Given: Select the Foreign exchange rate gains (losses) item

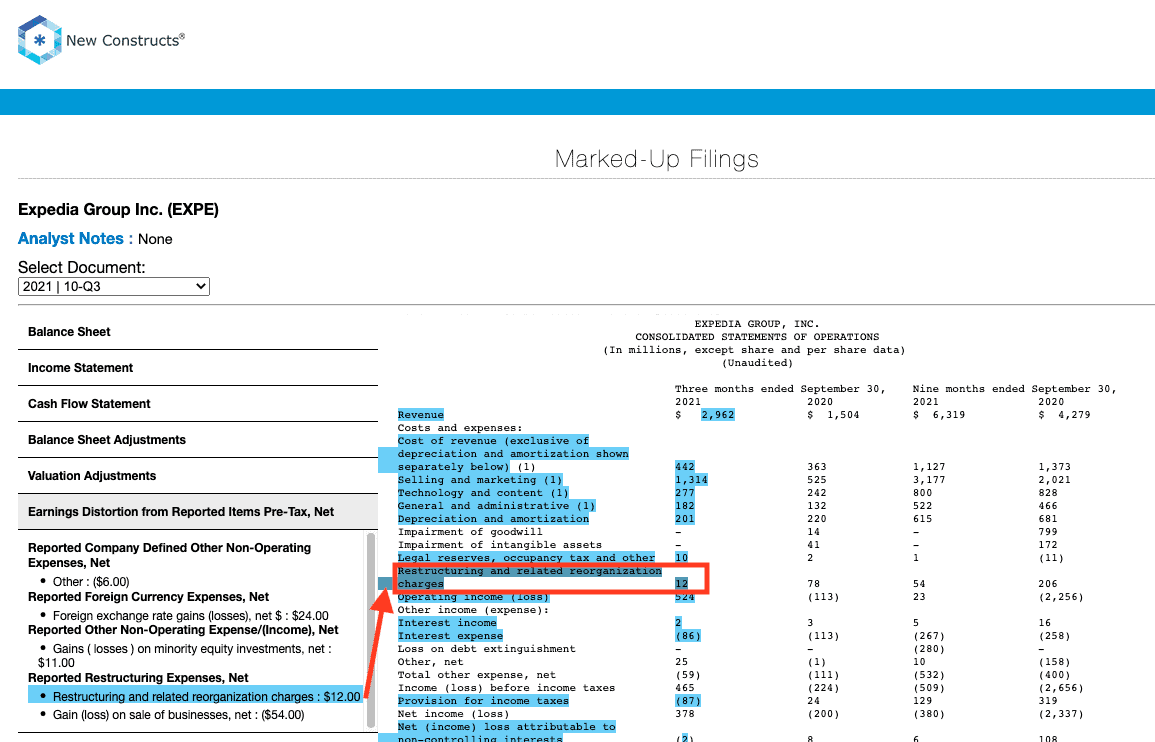Looking at the screenshot, I should (191, 615).
